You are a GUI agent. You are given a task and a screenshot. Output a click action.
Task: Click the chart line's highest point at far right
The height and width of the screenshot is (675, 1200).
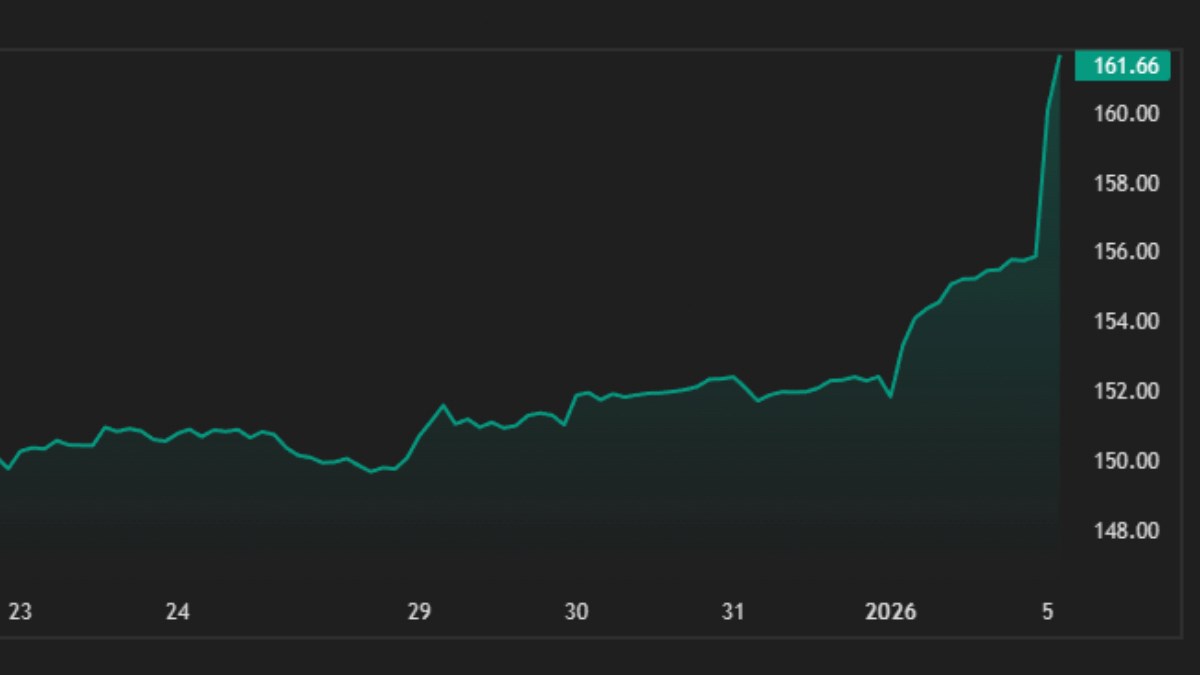(1059, 57)
